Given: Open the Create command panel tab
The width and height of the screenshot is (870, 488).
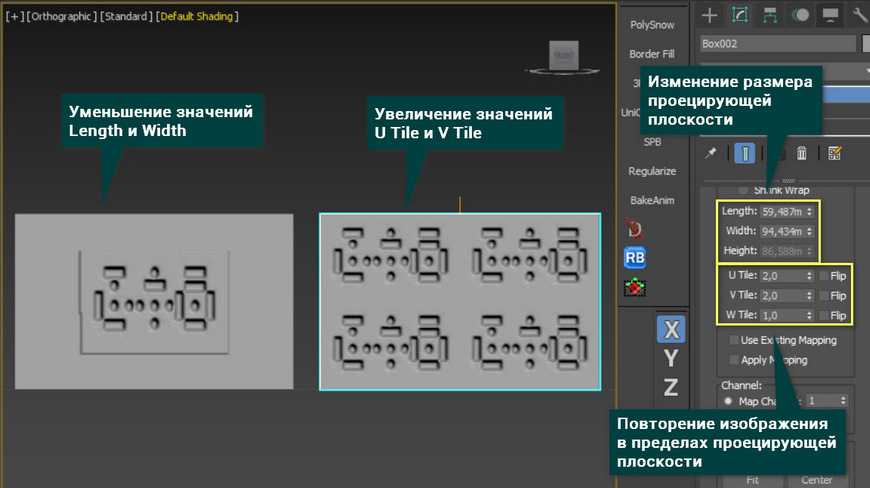Looking at the screenshot, I should pos(710,15).
